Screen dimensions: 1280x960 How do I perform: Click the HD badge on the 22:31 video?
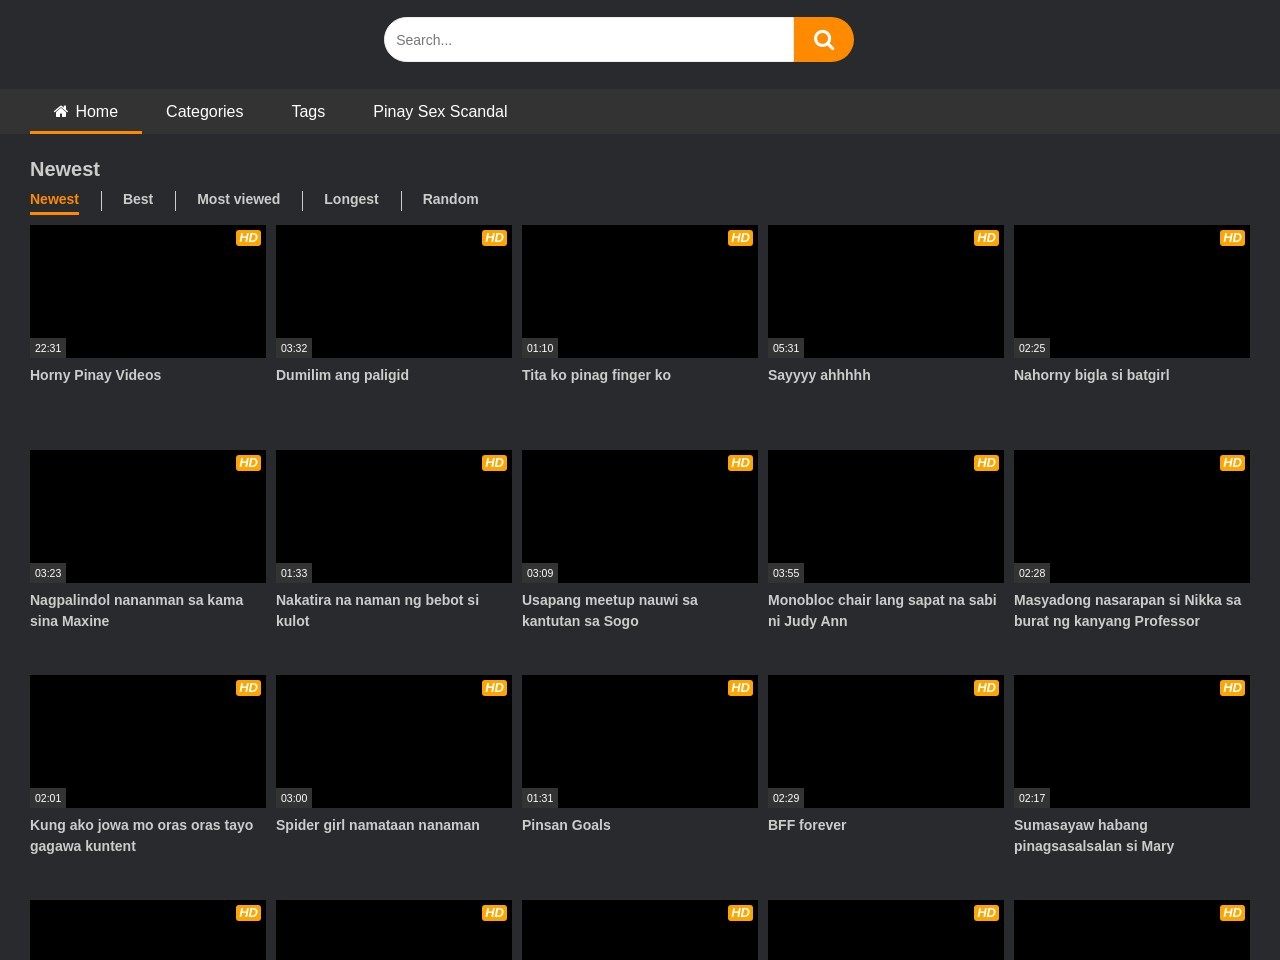coord(248,238)
